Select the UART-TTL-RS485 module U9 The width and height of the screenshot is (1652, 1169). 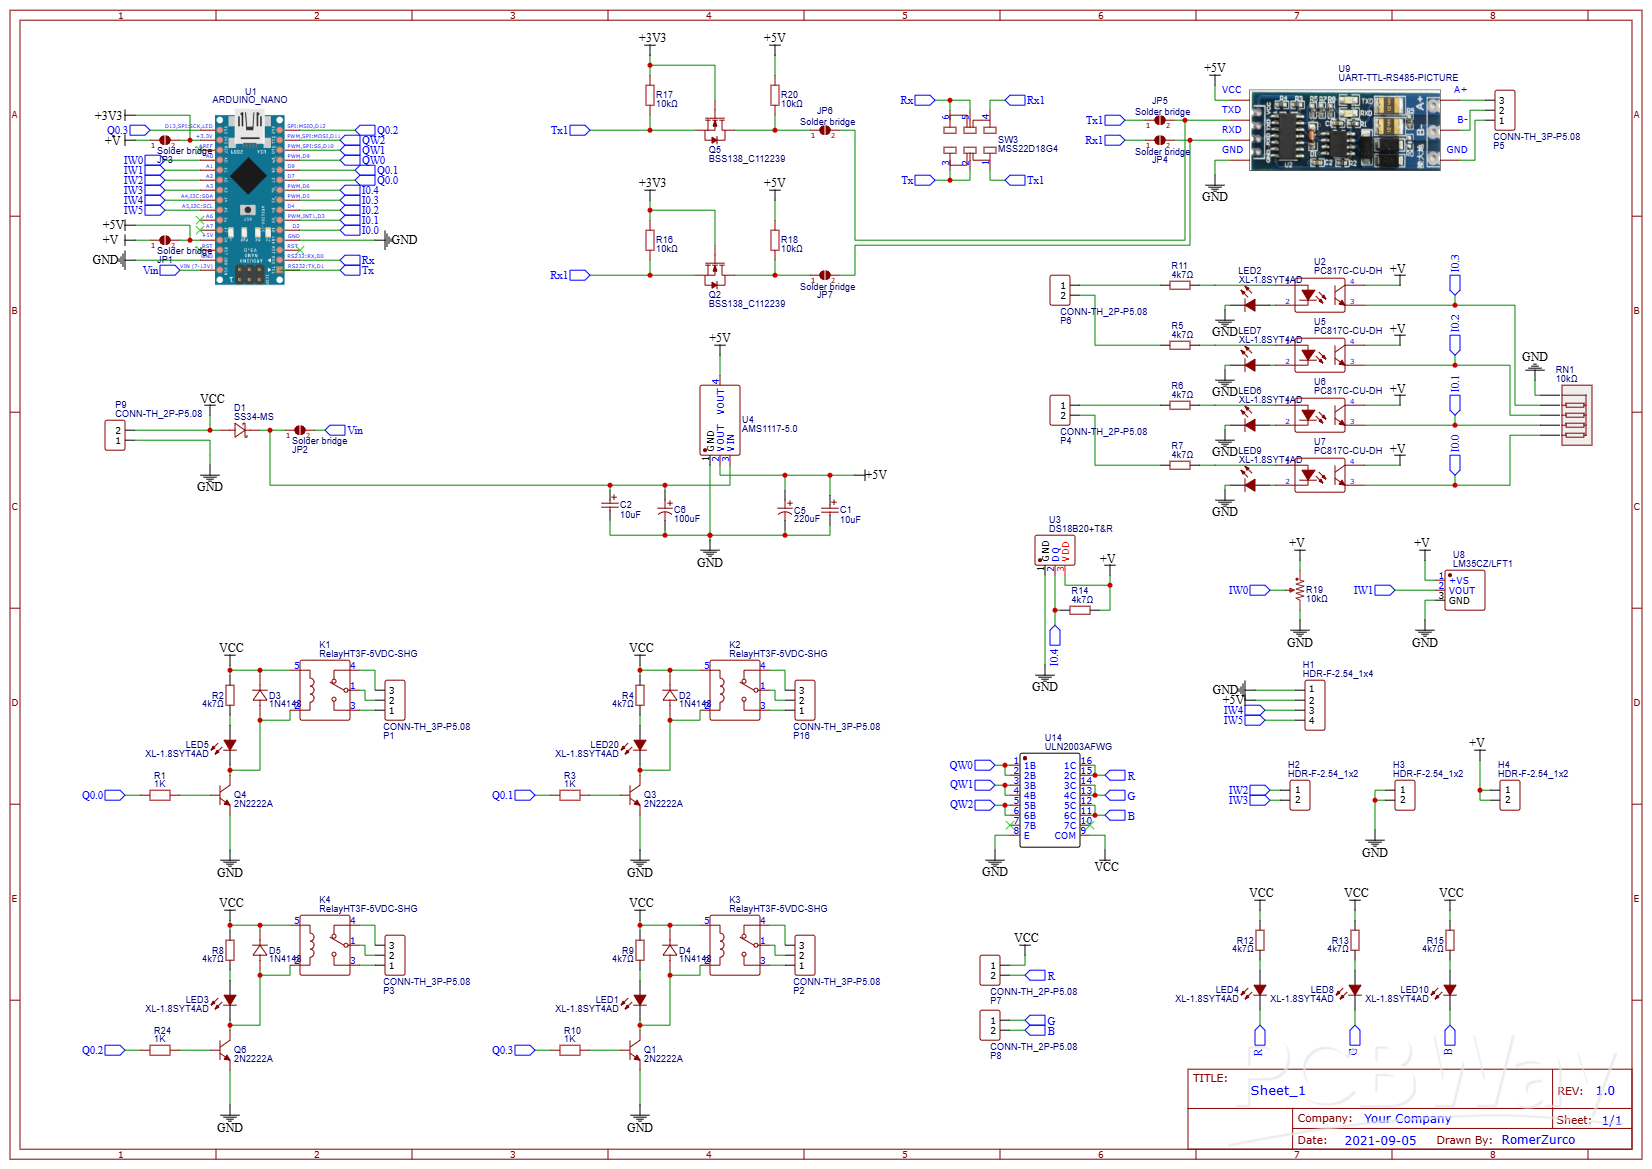pyautogui.click(x=1345, y=130)
